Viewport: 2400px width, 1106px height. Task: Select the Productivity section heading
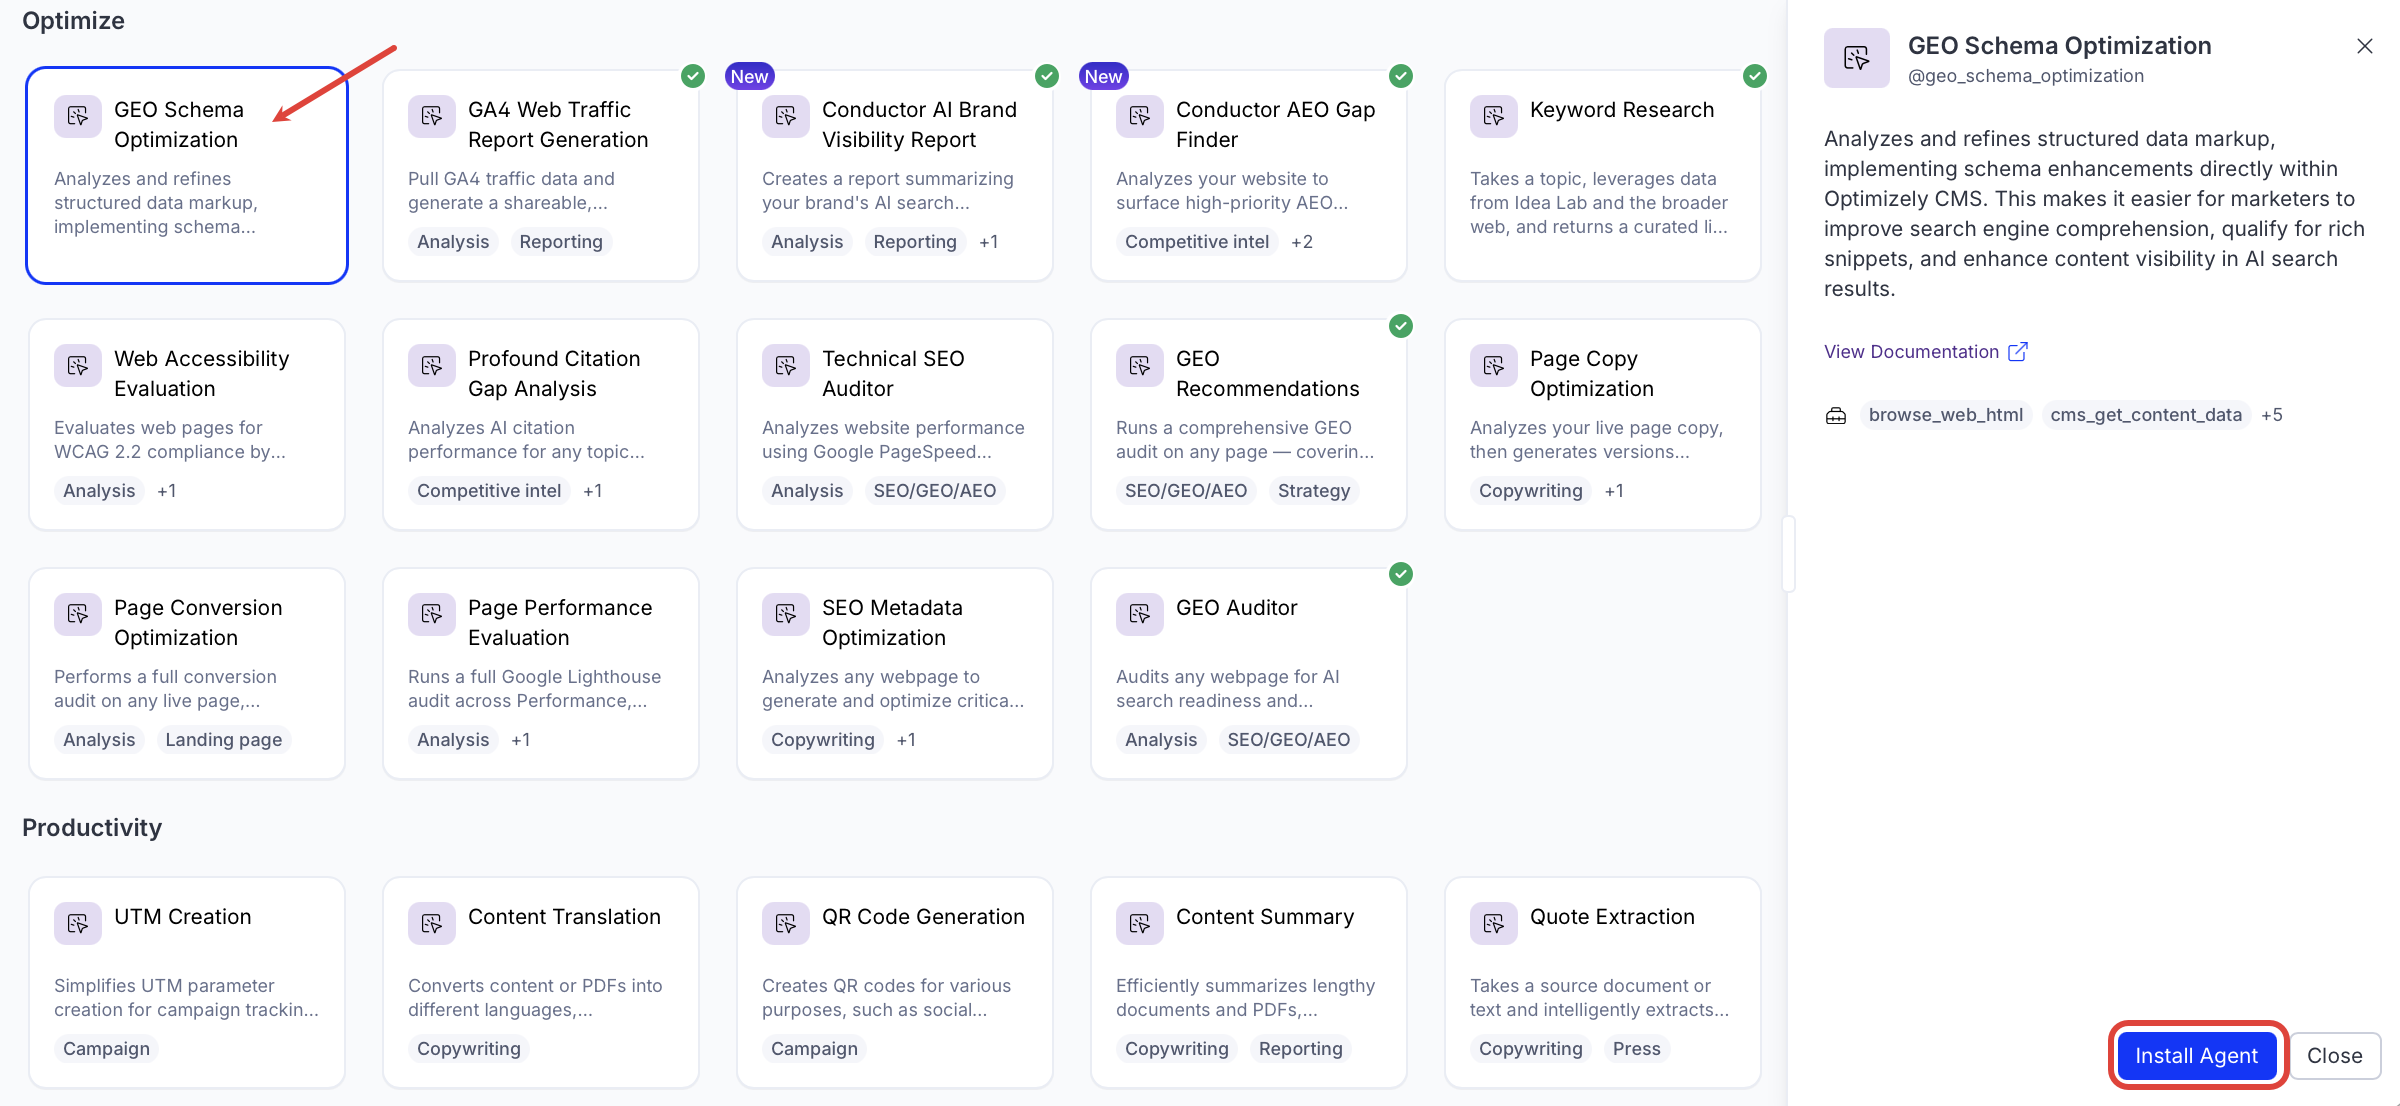click(92, 828)
